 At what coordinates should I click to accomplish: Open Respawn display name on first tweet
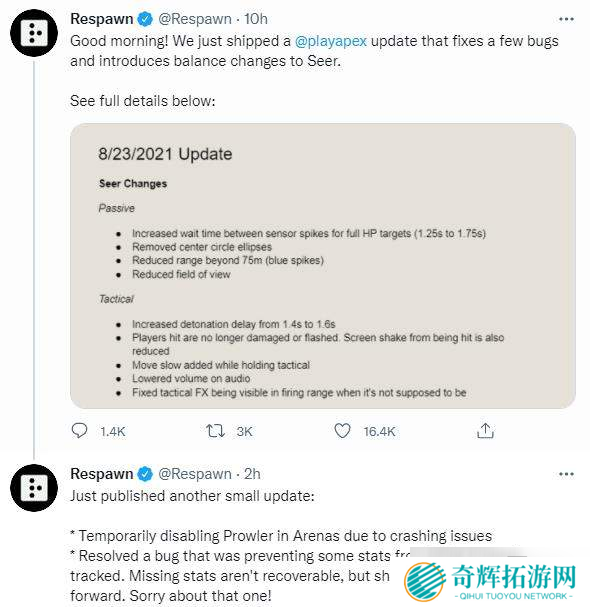point(102,19)
